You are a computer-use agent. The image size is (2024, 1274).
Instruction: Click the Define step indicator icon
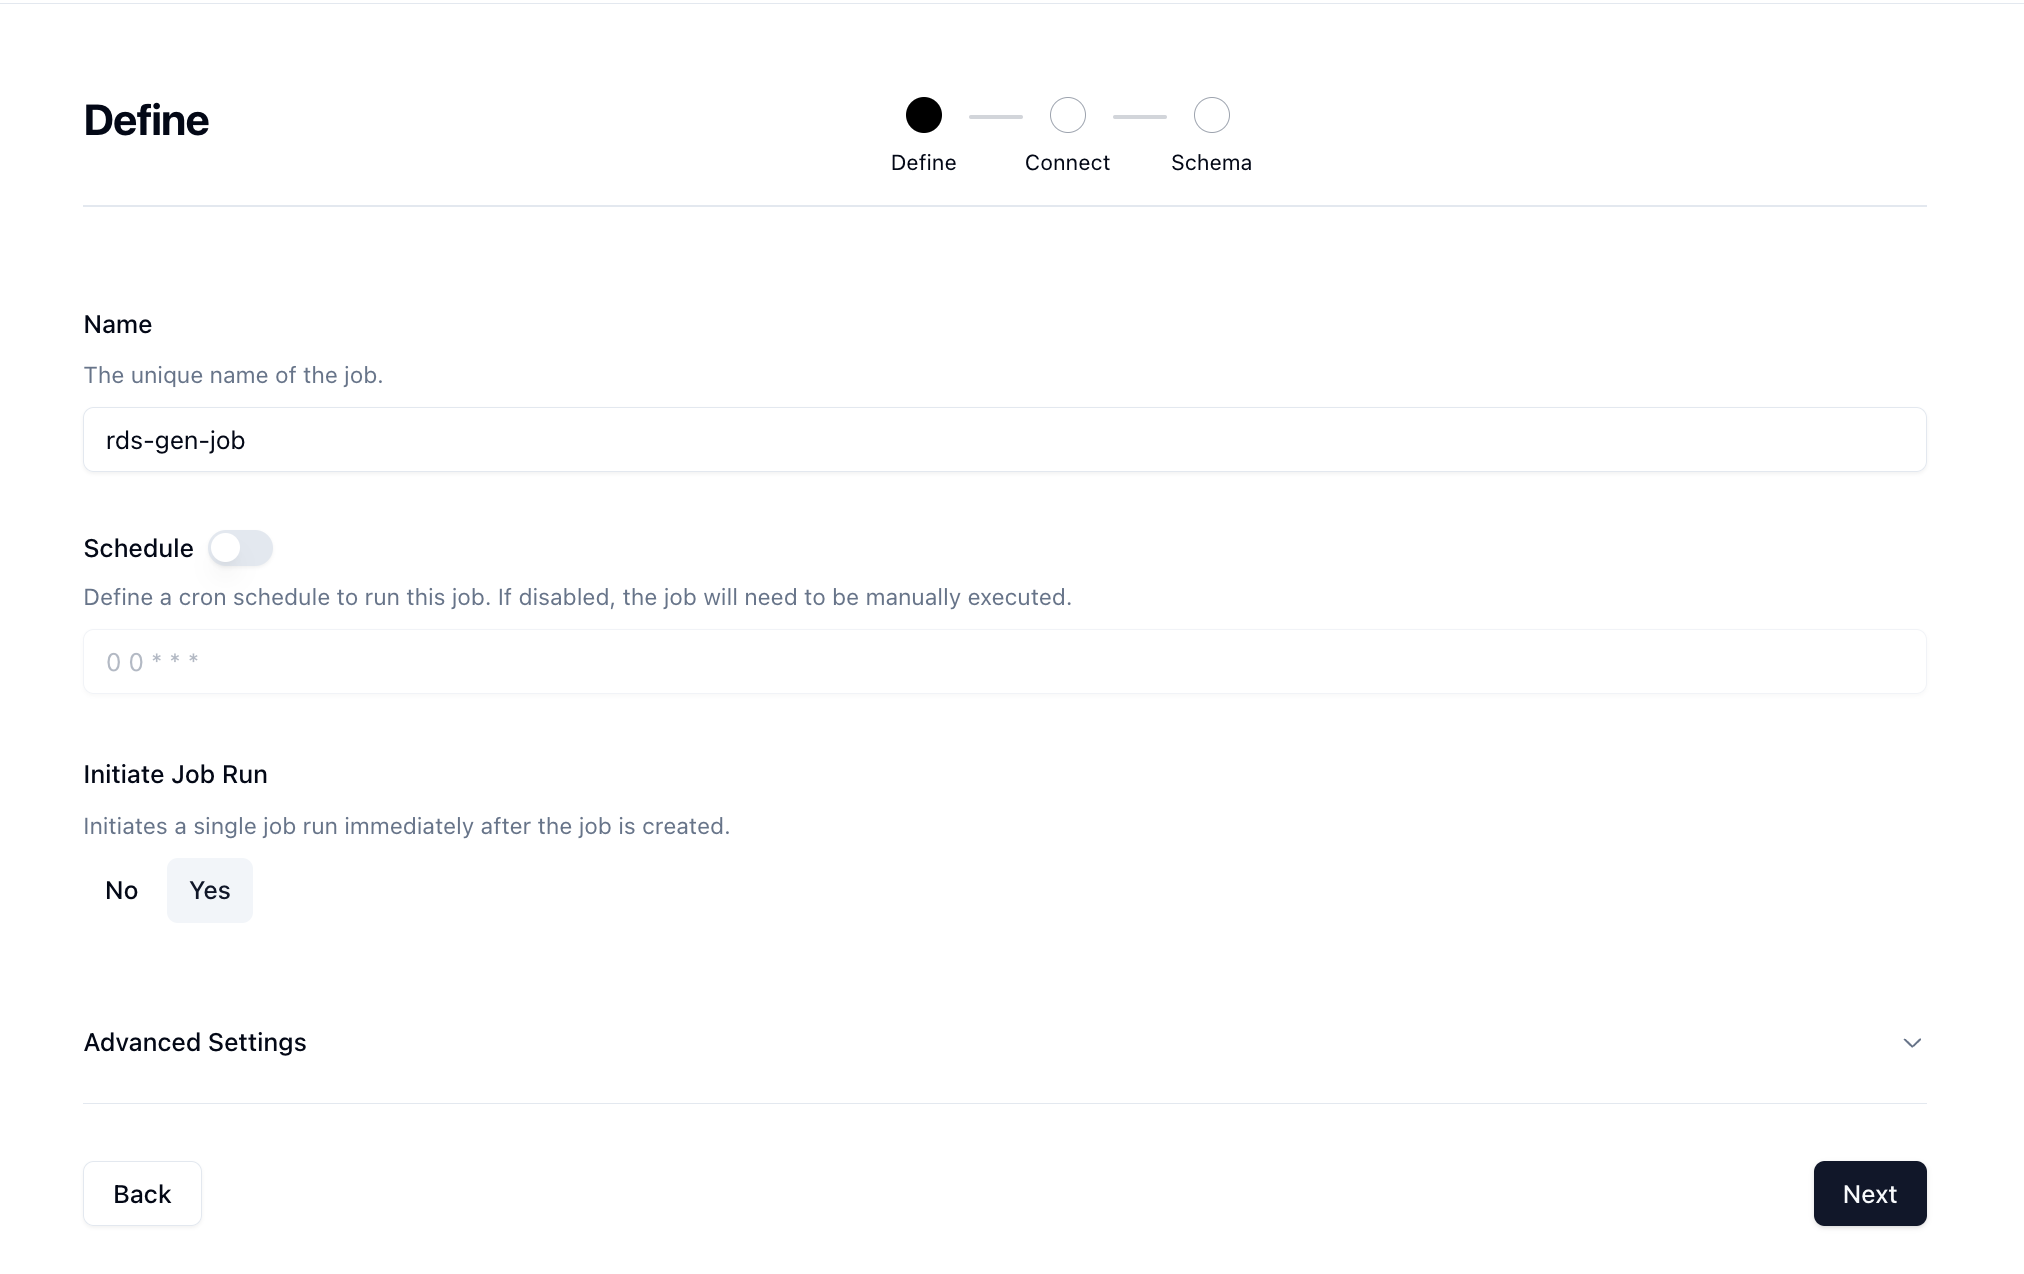pos(923,116)
